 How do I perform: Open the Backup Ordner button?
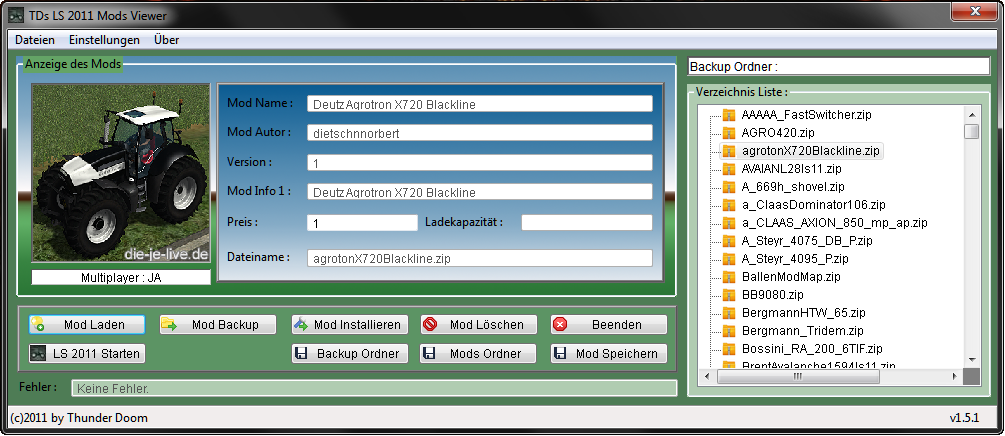coord(350,353)
